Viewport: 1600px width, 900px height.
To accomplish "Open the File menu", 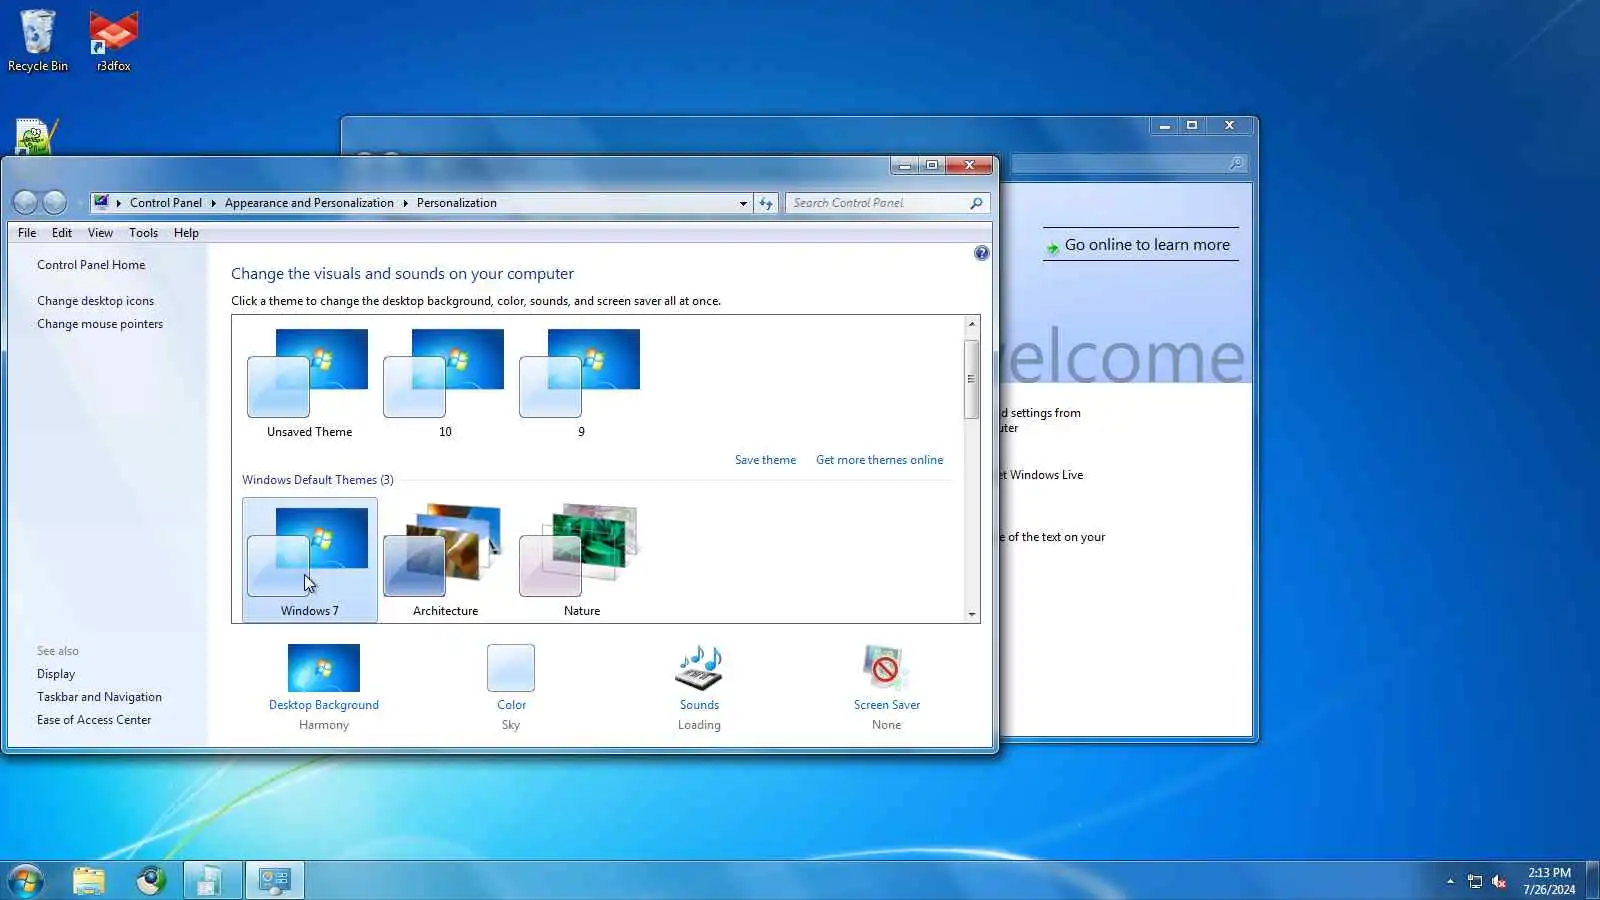I will coord(27,233).
